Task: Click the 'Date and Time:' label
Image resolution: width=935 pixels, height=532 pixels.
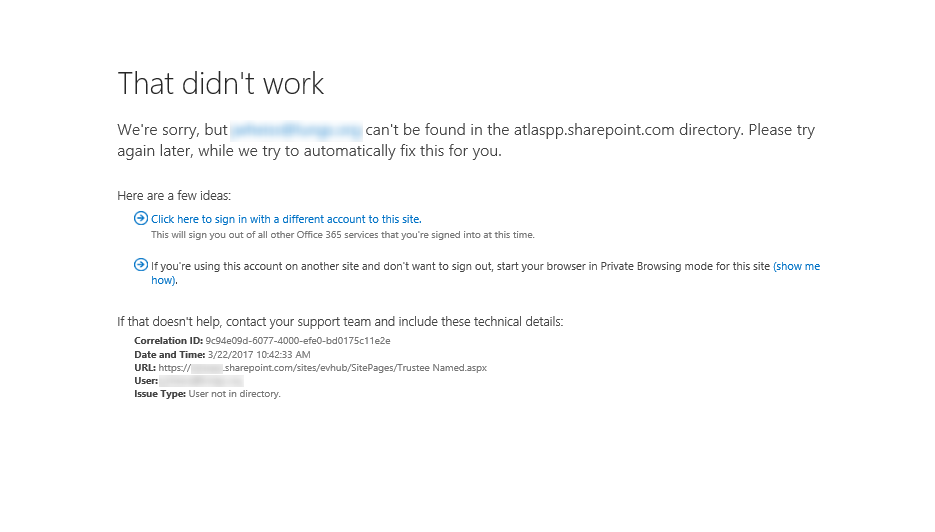Action: tap(169, 354)
